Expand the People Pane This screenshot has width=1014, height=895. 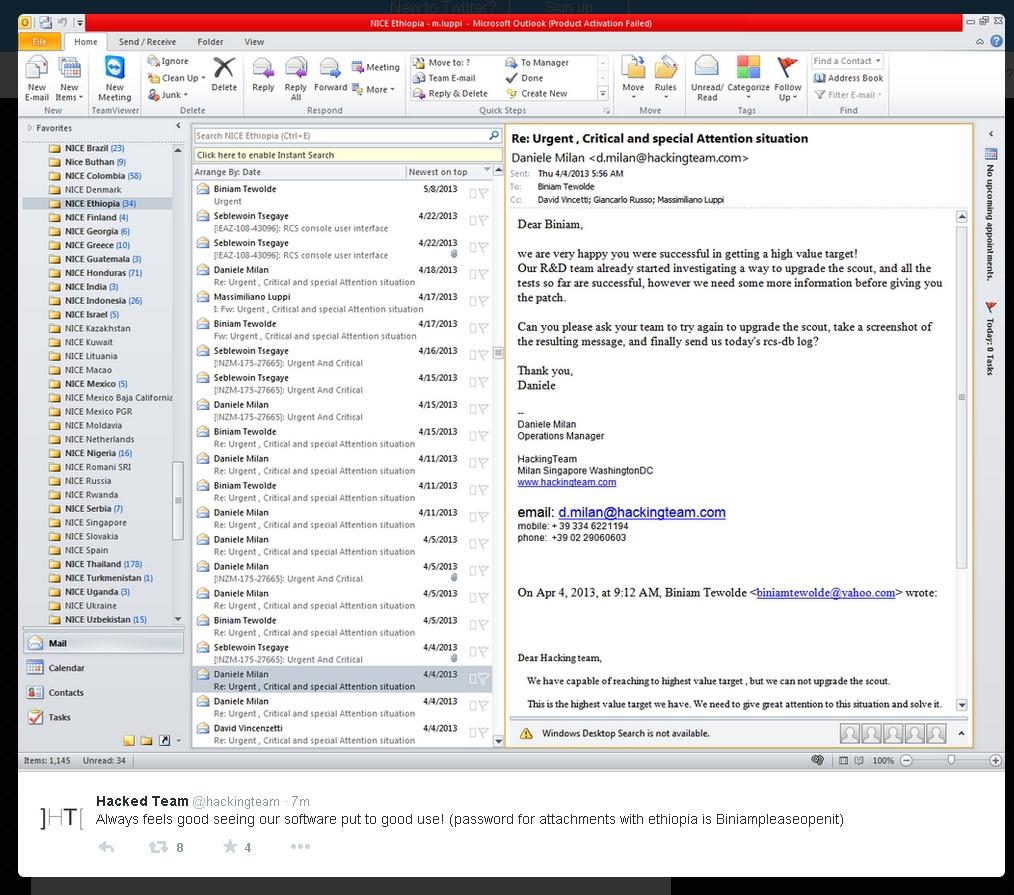[961, 733]
